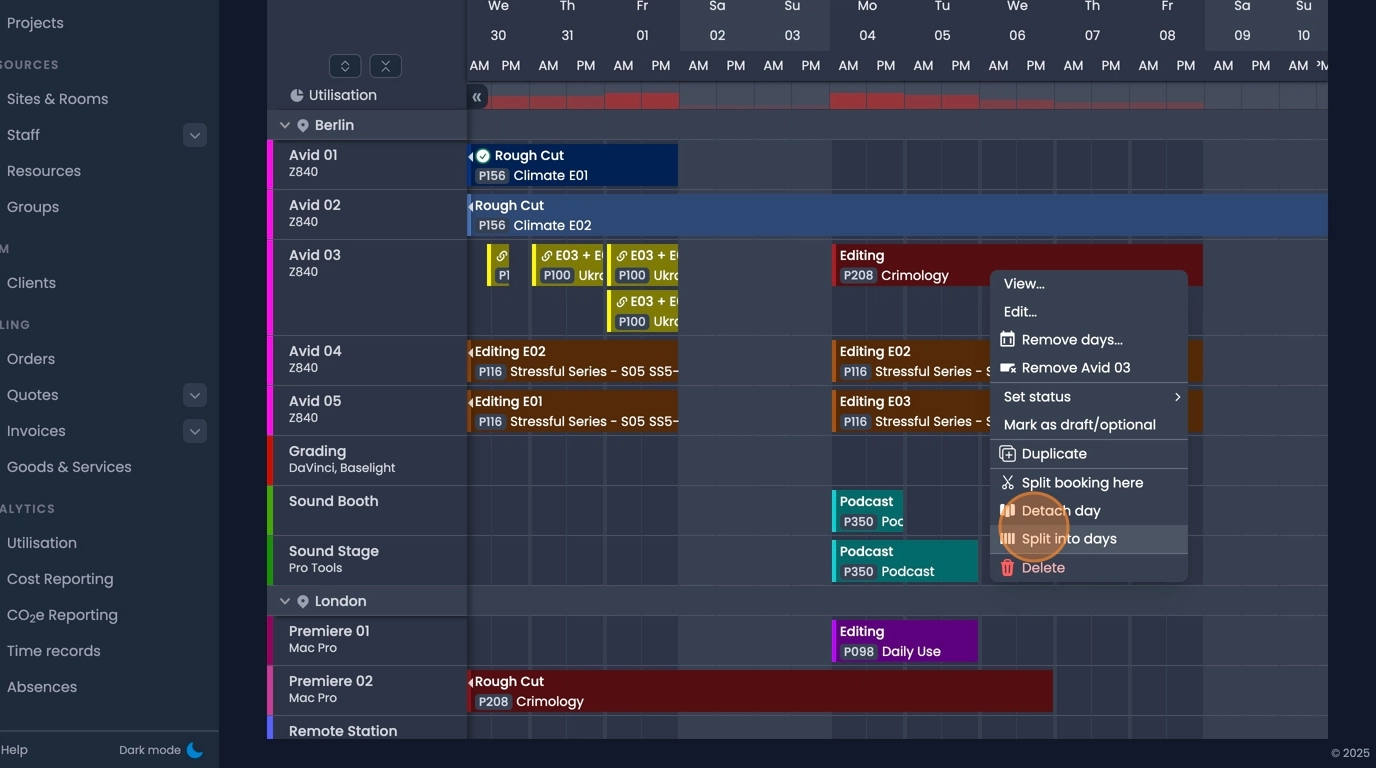Click the calendar icon beside Remove days
The width and height of the screenshot is (1376, 768).
(x=1007, y=340)
